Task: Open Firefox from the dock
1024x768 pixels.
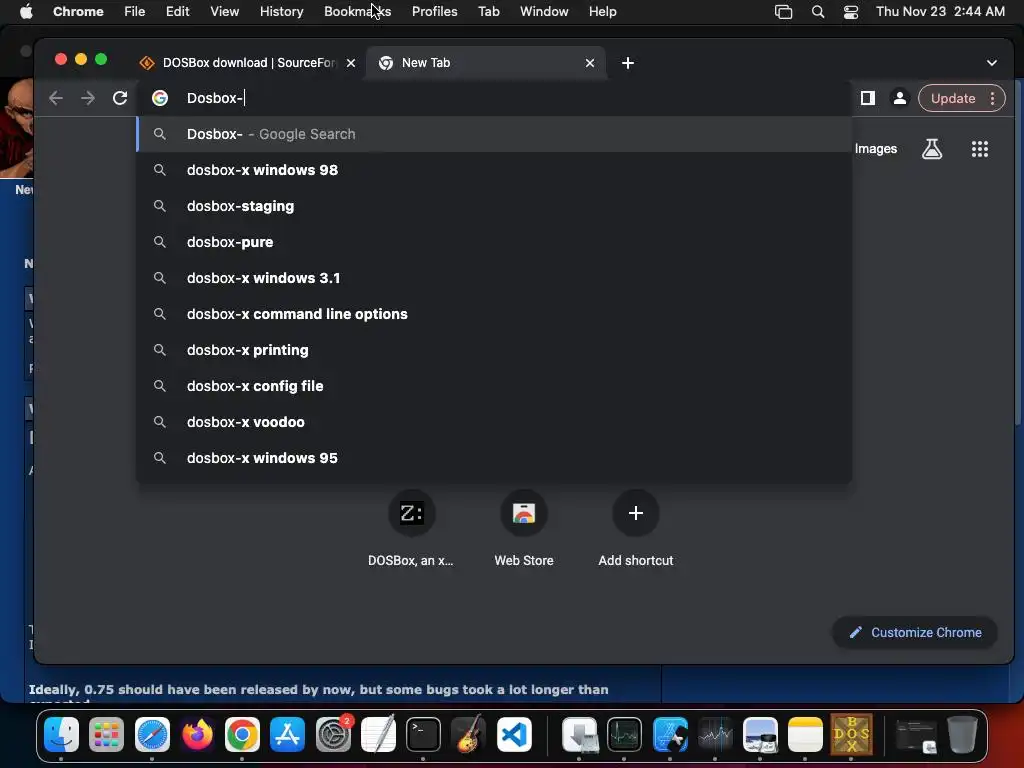Action: pos(197,734)
